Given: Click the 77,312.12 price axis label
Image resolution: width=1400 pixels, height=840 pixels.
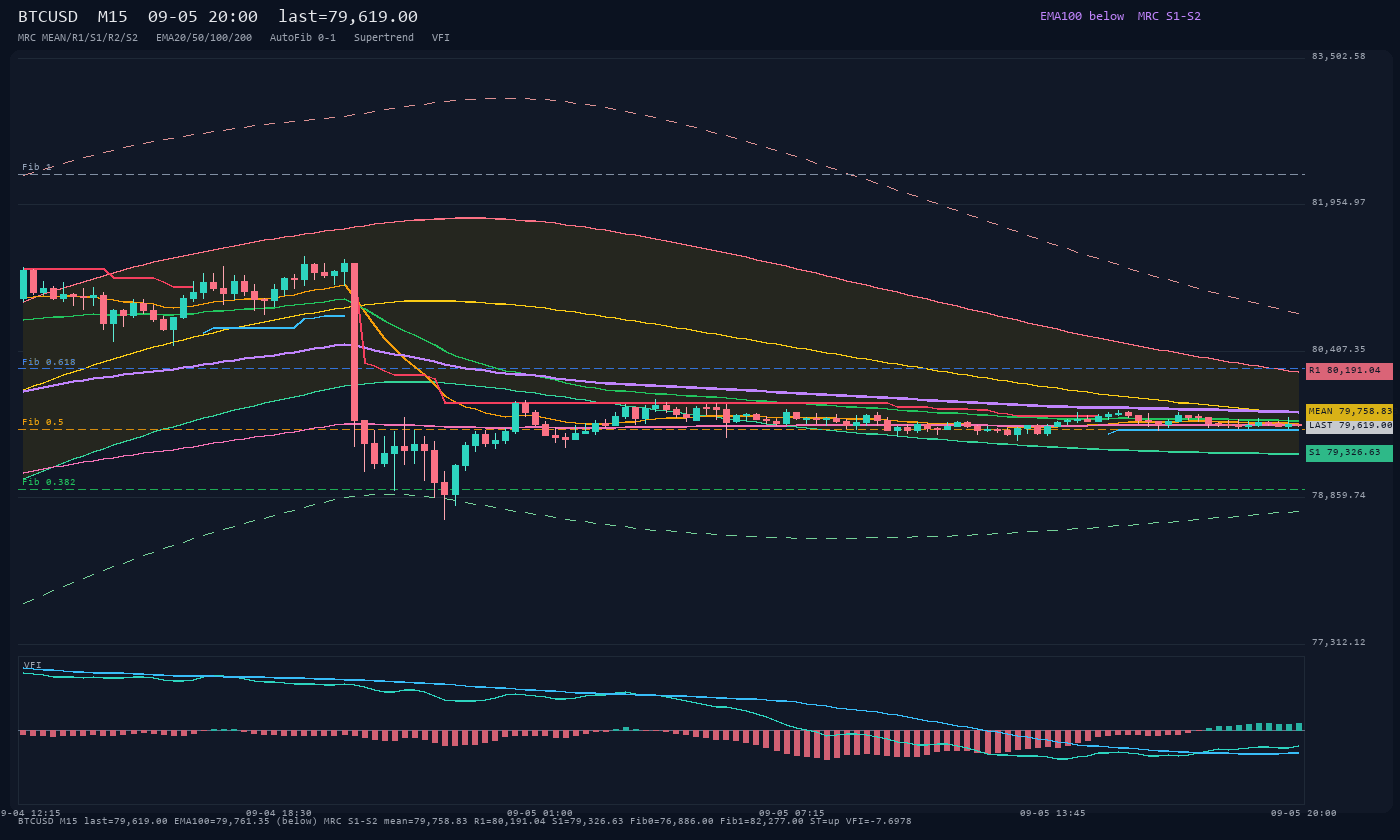Looking at the screenshot, I should pos(1338,642).
